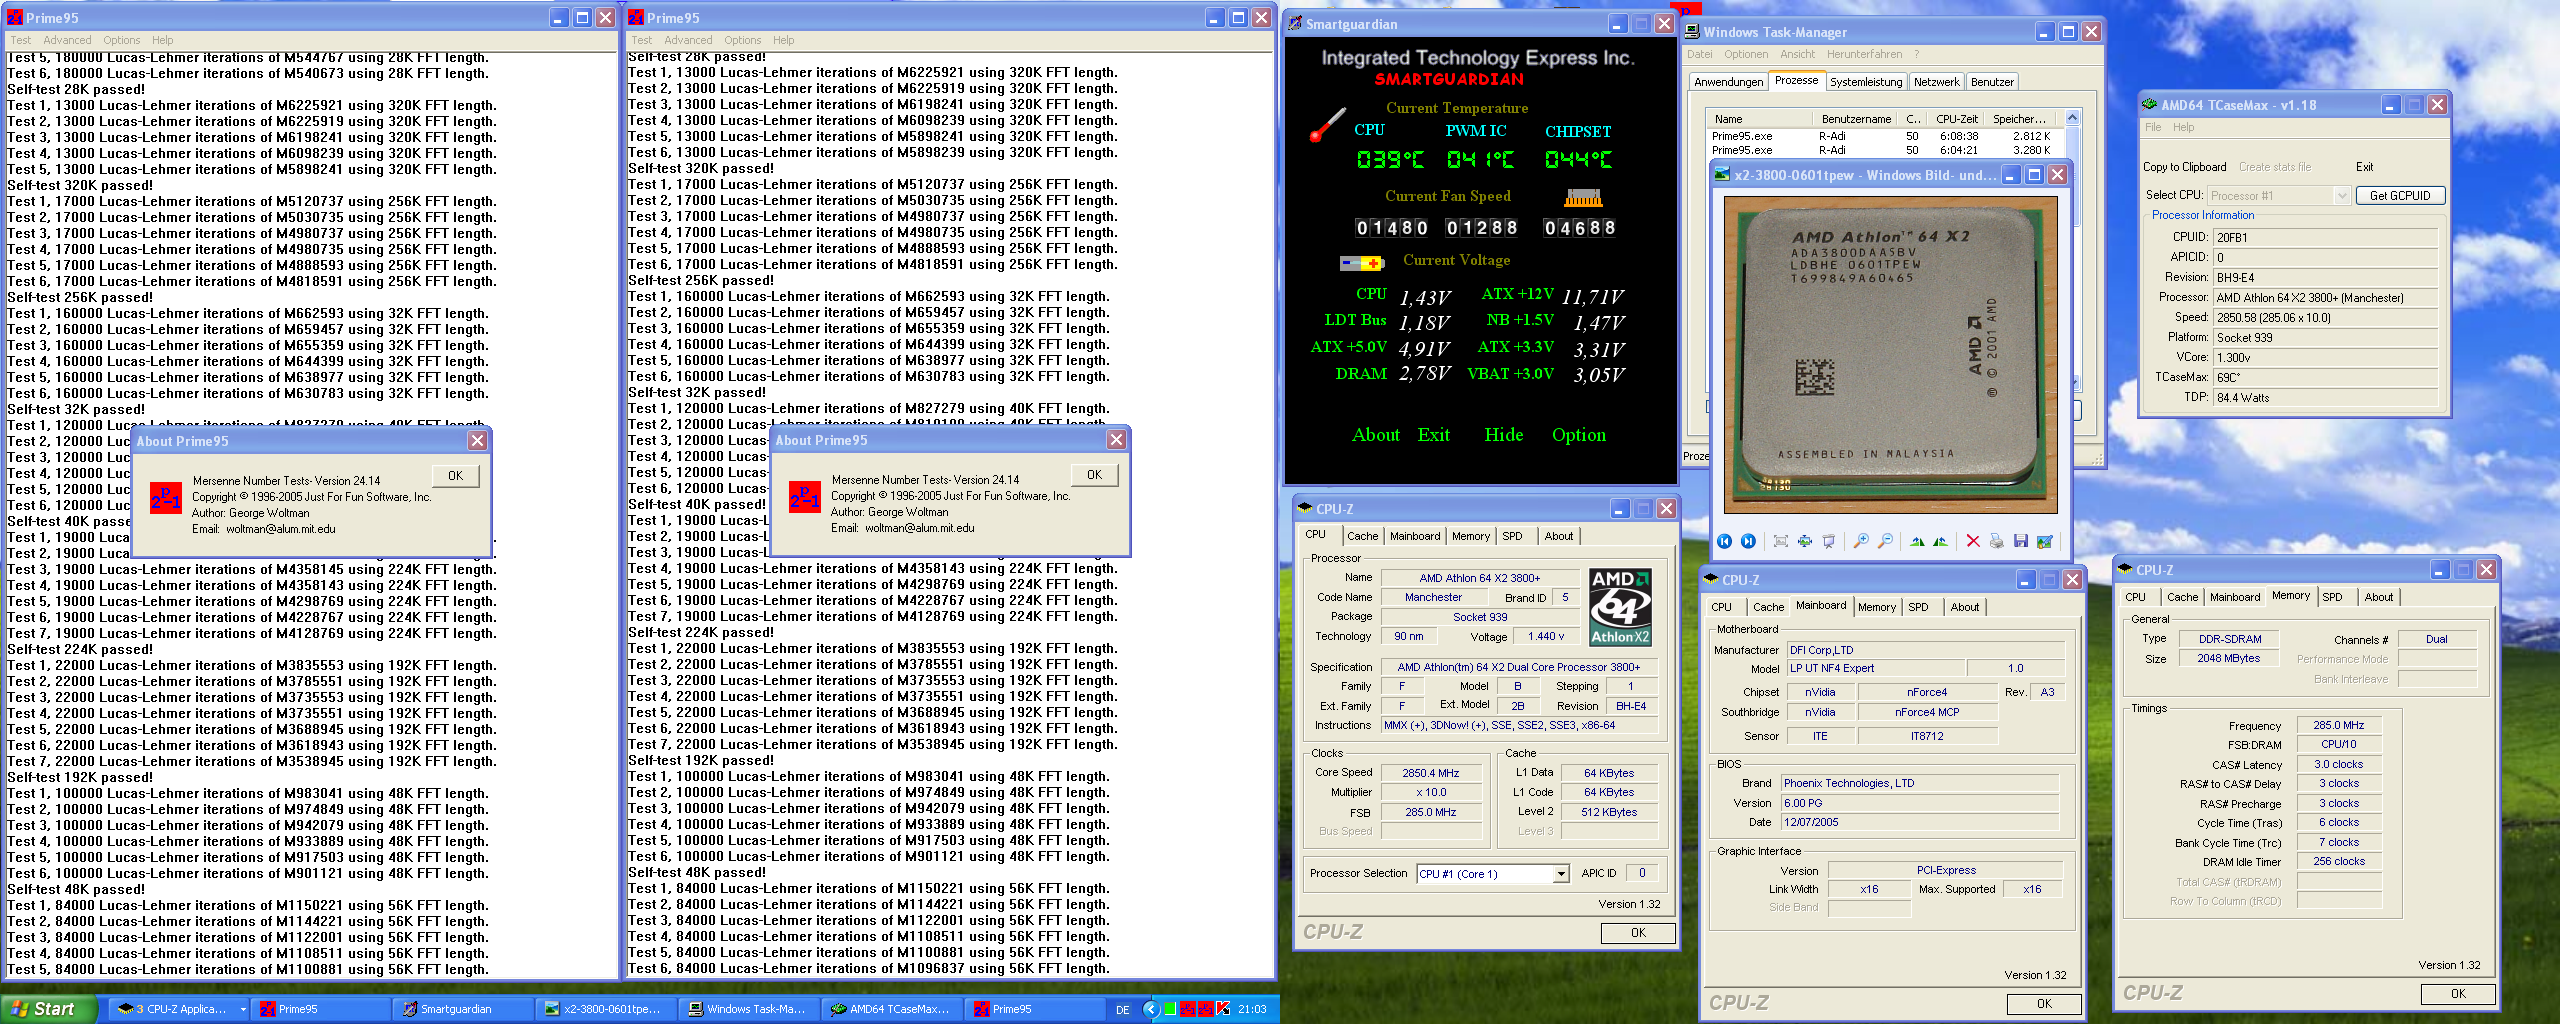Open the Windows Start menu
Screen dimensions: 2560x1024
[49, 1009]
